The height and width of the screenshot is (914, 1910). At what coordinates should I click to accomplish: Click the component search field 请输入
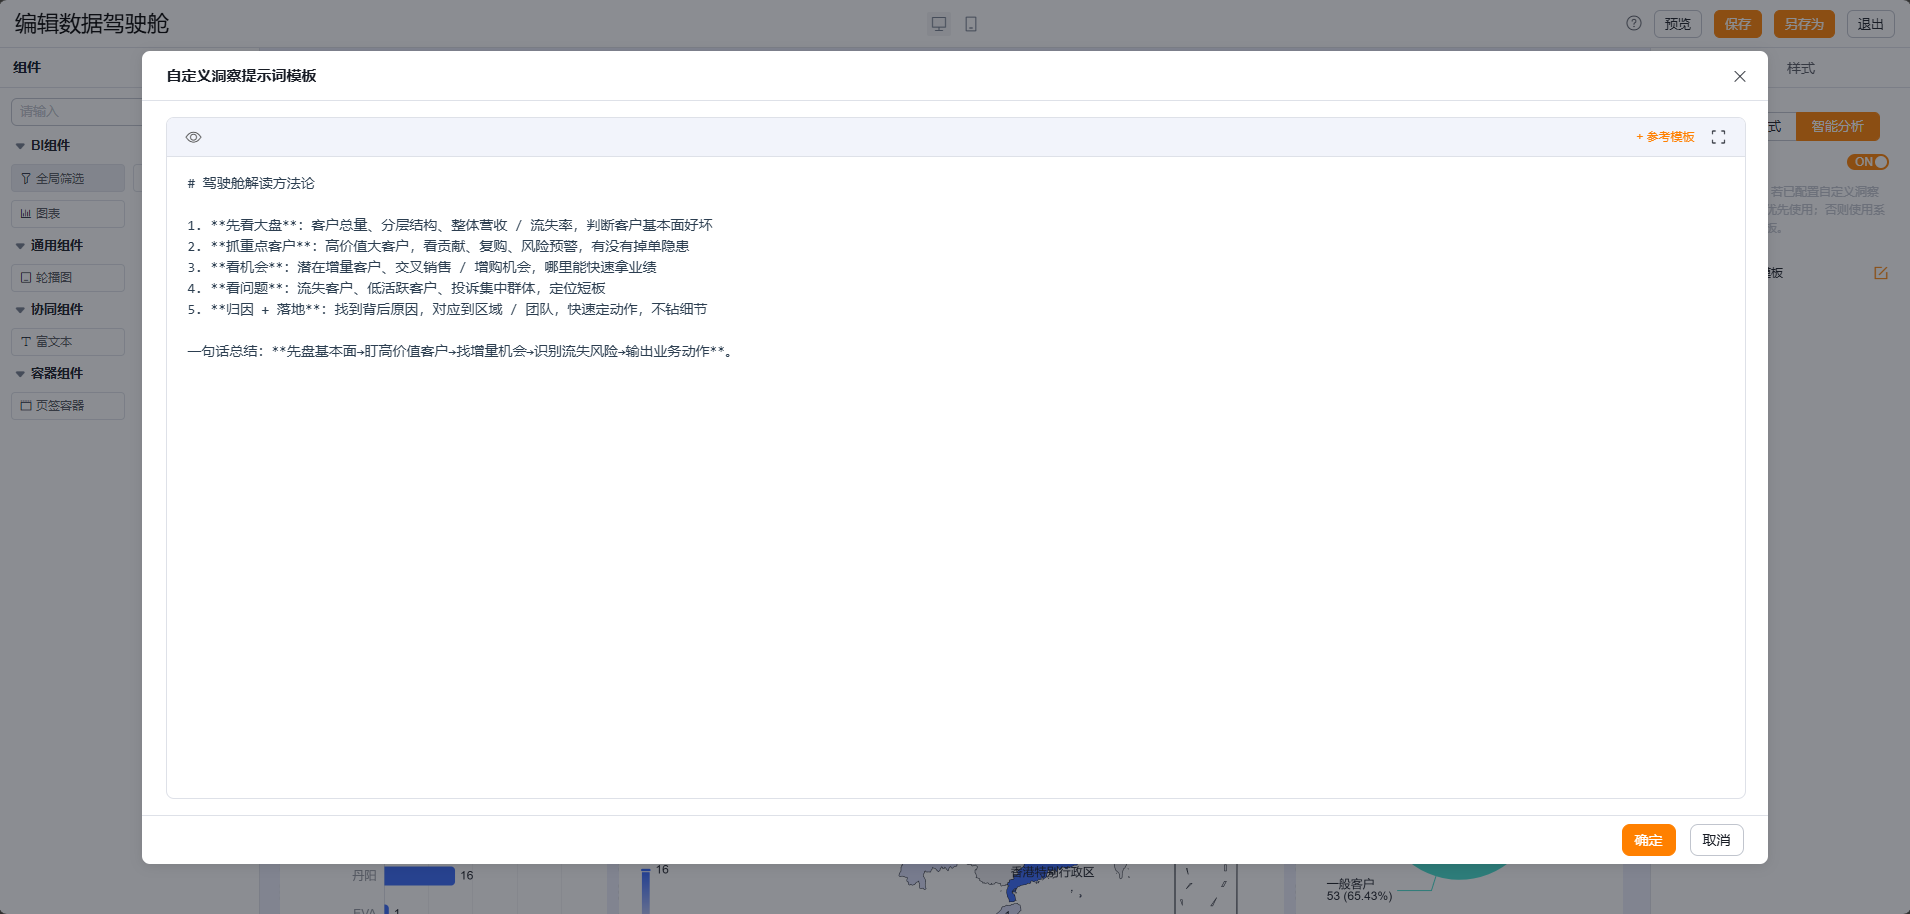(76, 111)
